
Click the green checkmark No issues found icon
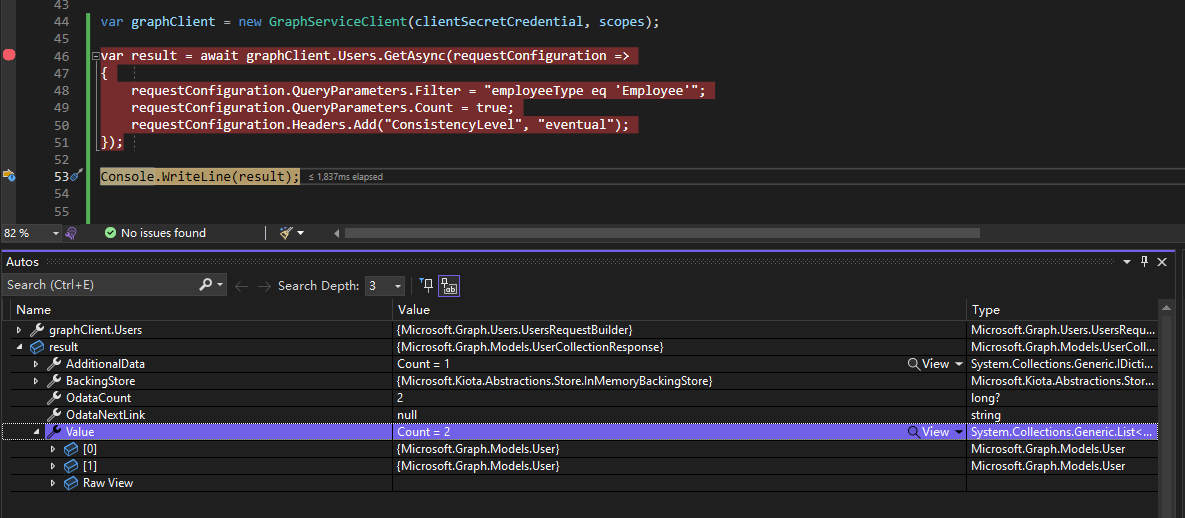point(110,233)
